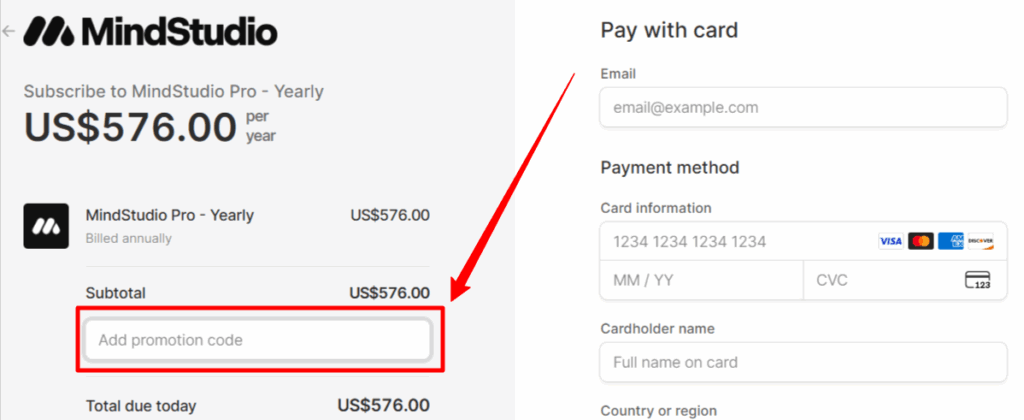Click the CVC security code field
The width and height of the screenshot is (1024, 420).
click(880, 280)
